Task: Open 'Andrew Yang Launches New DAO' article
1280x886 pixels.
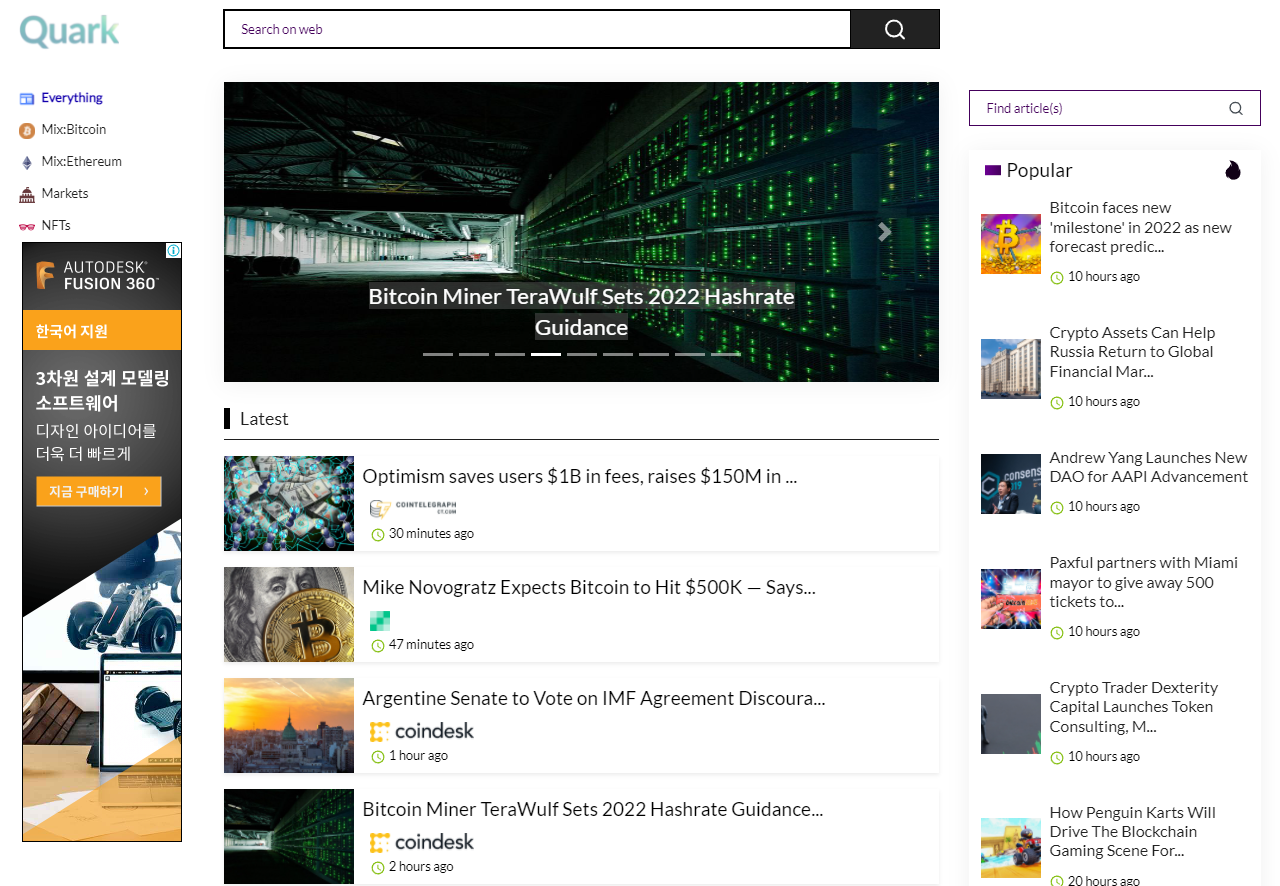Action: click(x=1149, y=467)
